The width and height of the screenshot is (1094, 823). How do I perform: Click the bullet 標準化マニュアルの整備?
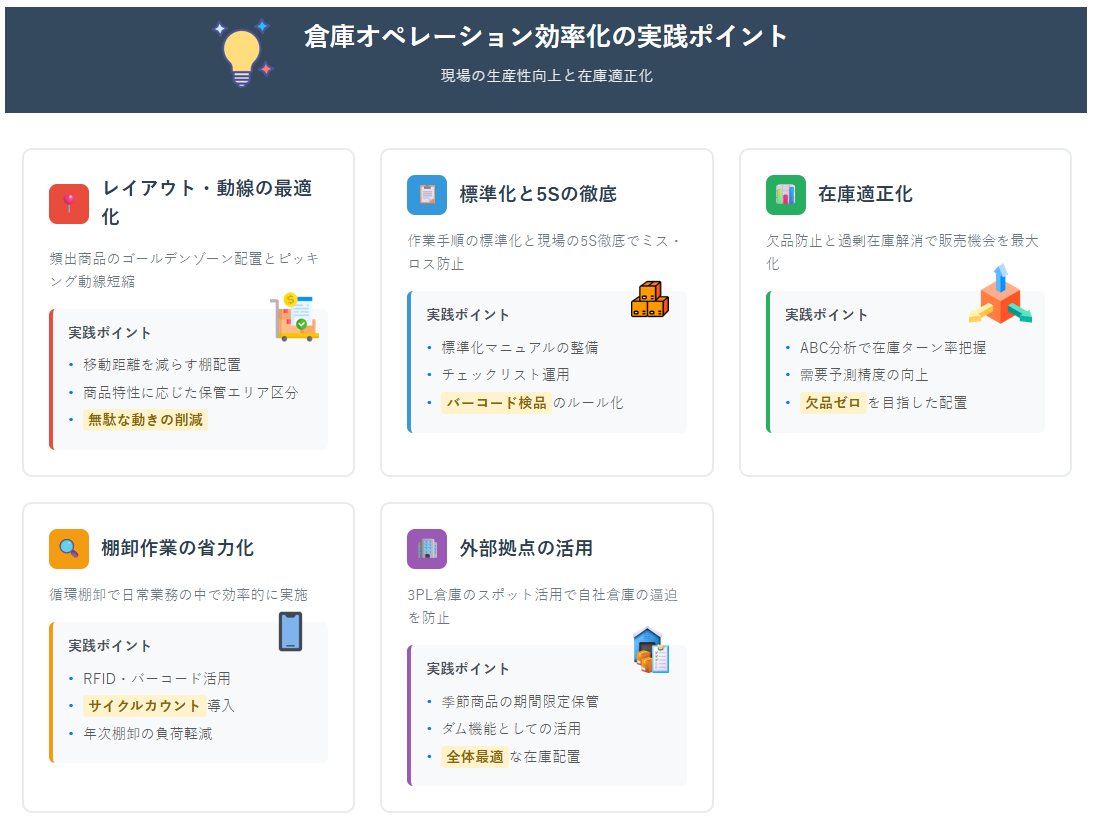520,347
